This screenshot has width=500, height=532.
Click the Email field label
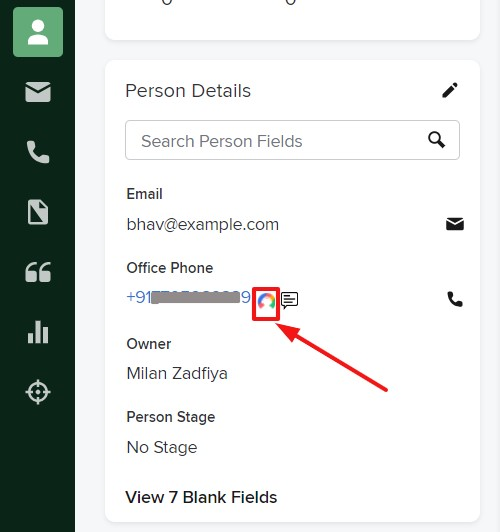pos(145,194)
